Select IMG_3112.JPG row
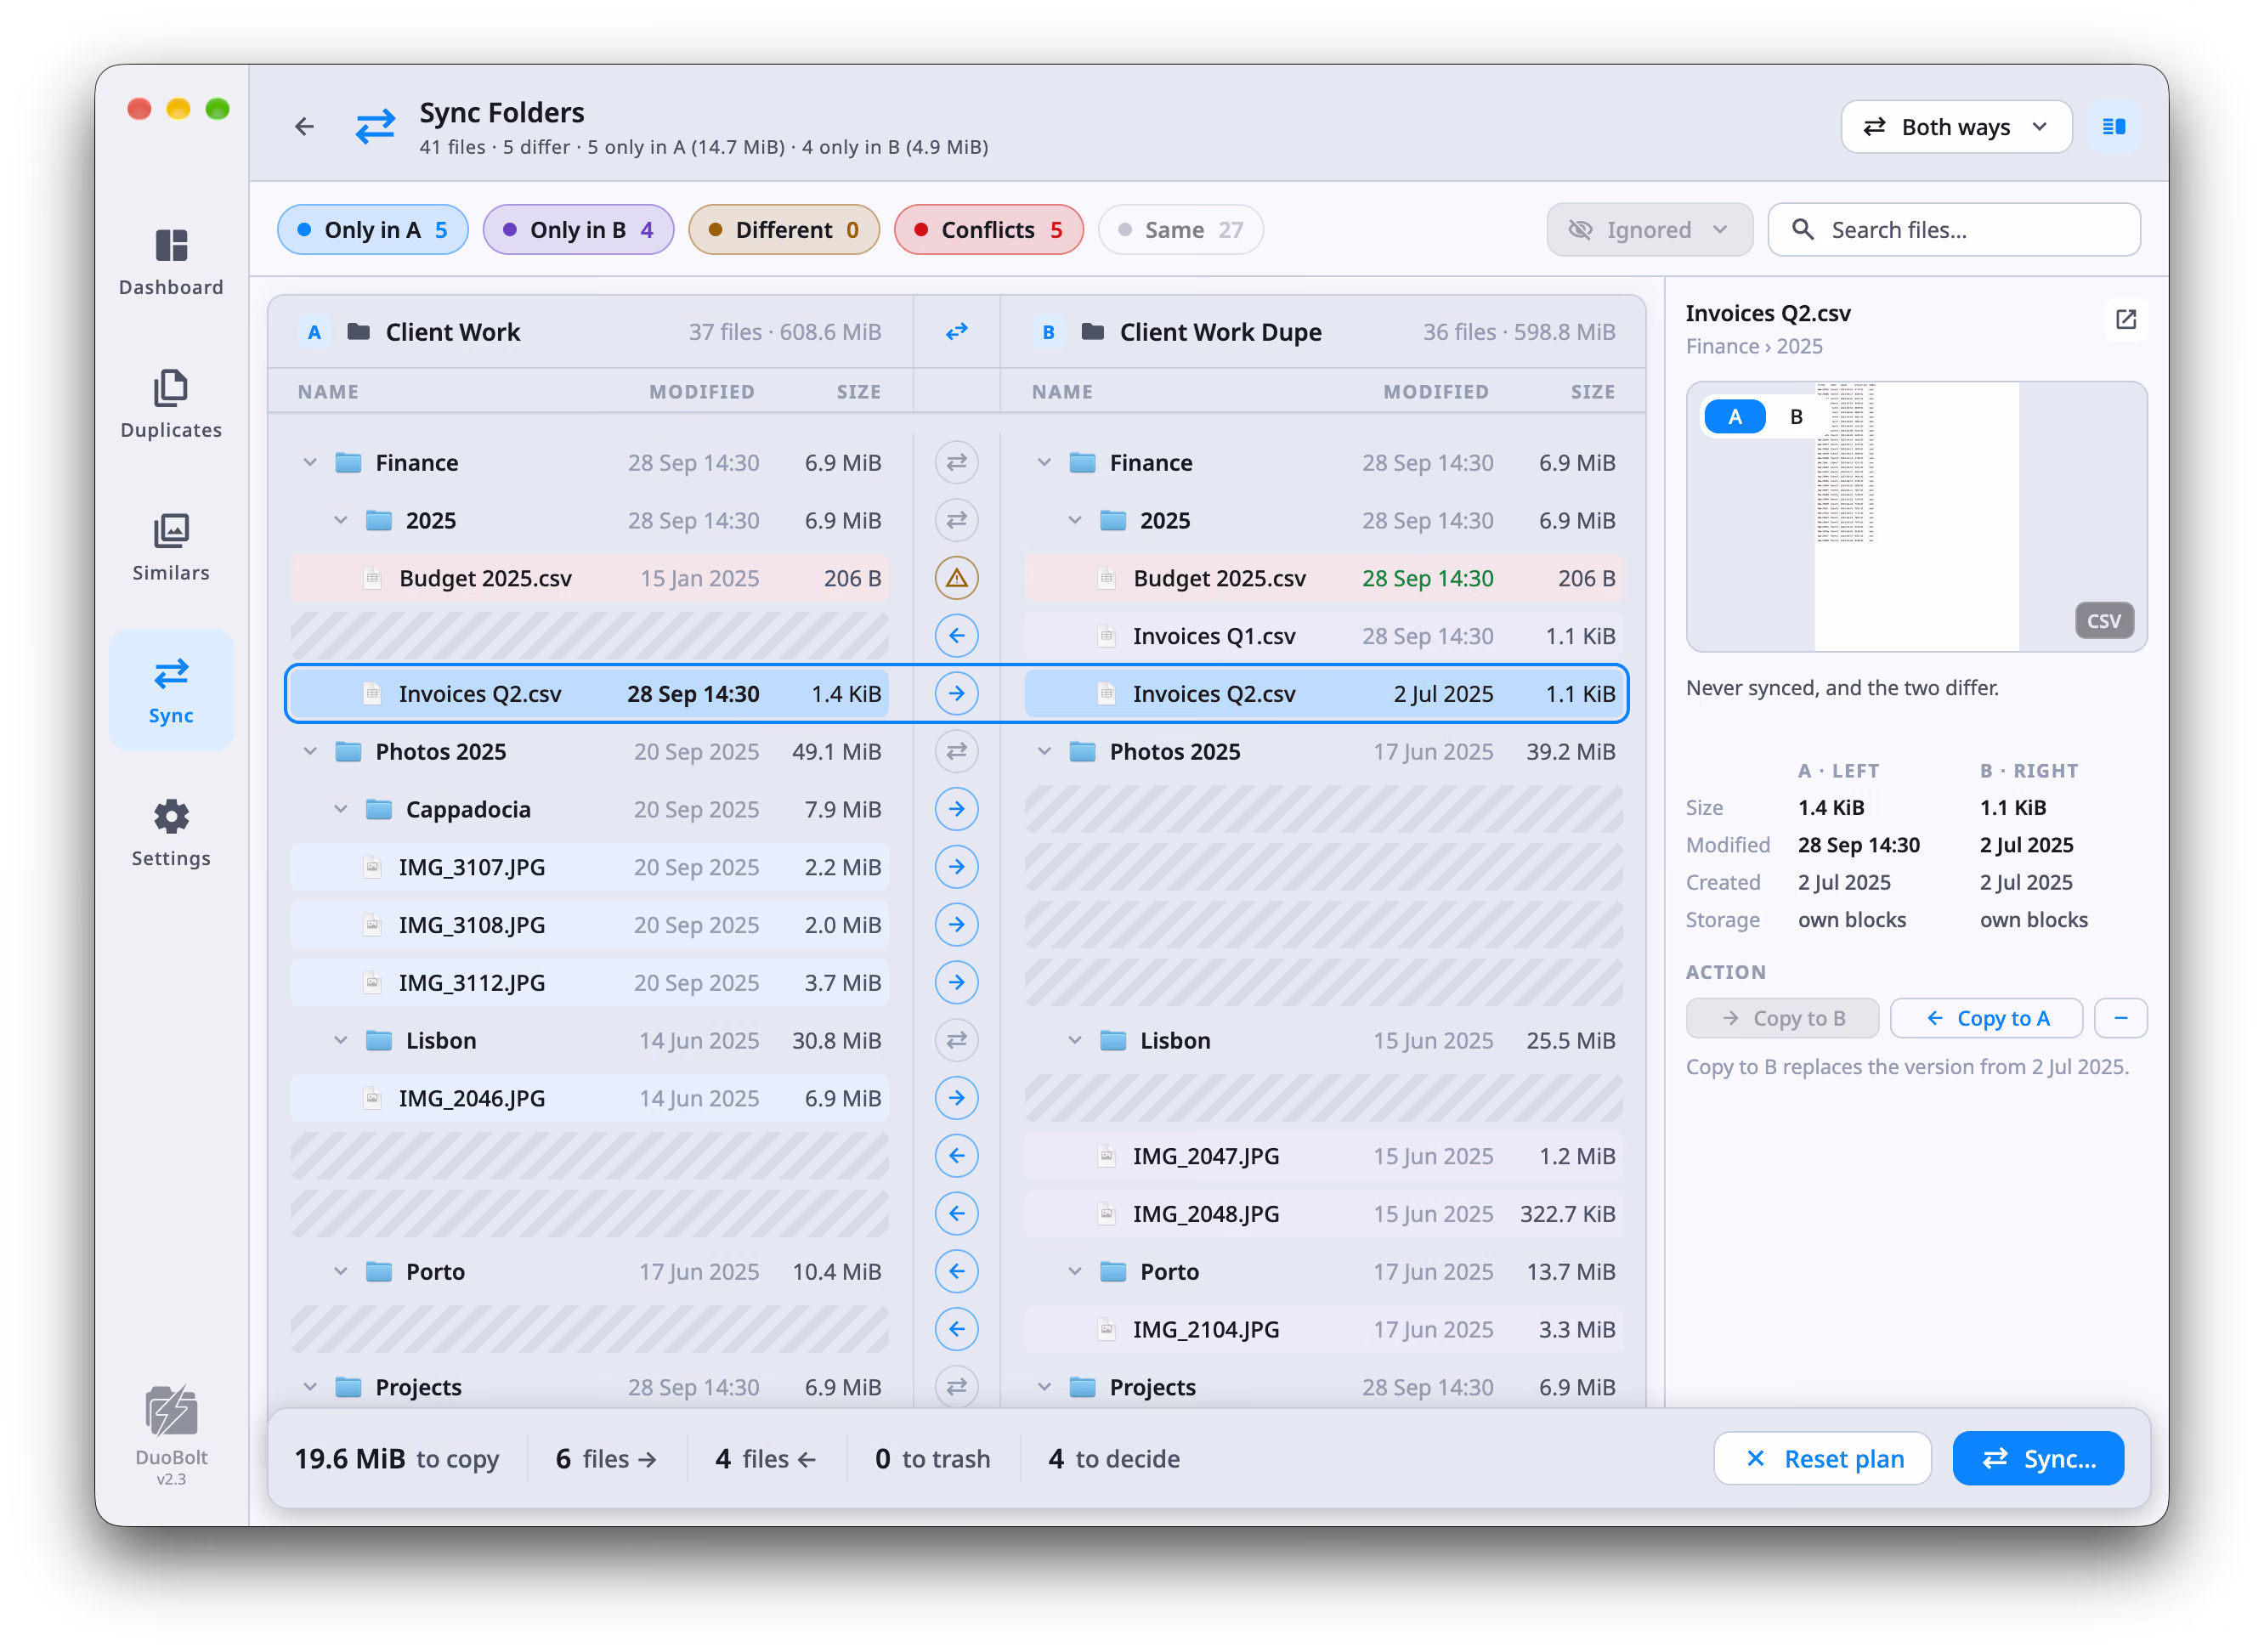Screen dimensions: 2264x1652 coord(589,983)
